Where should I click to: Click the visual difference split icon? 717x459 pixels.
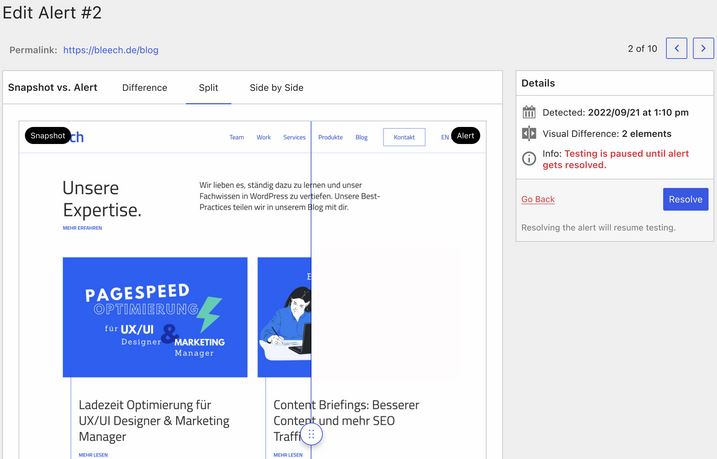pyautogui.click(x=529, y=133)
